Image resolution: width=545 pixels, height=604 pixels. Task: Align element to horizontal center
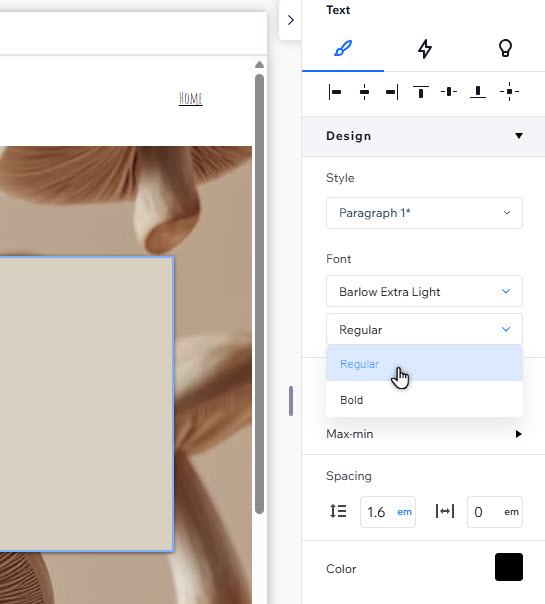[364, 92]
